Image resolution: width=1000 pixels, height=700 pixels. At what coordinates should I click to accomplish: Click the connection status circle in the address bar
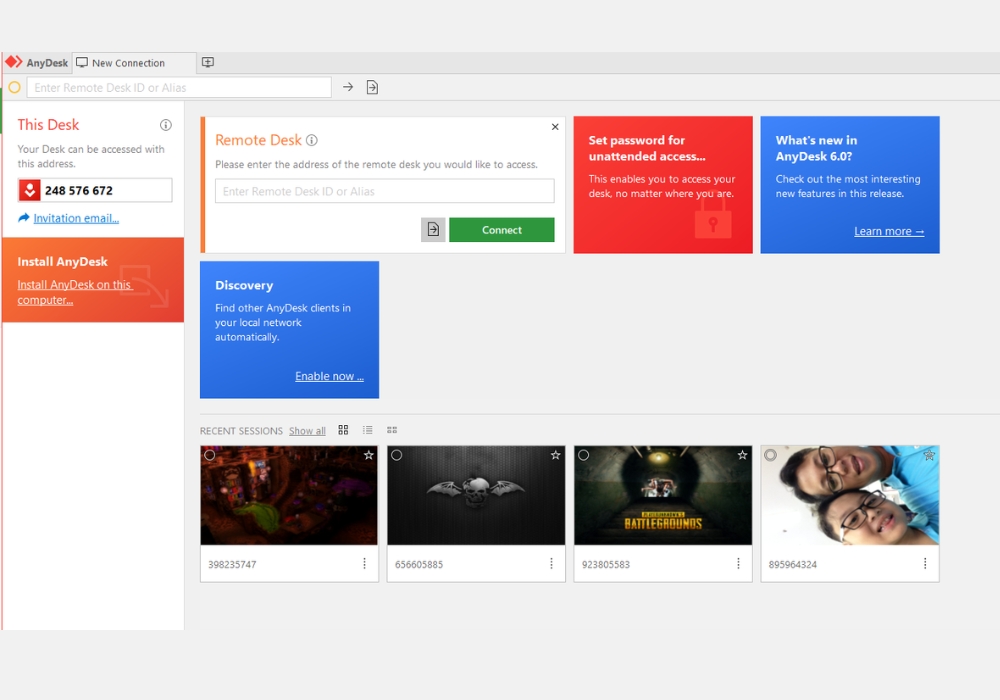tap(15, 87)
